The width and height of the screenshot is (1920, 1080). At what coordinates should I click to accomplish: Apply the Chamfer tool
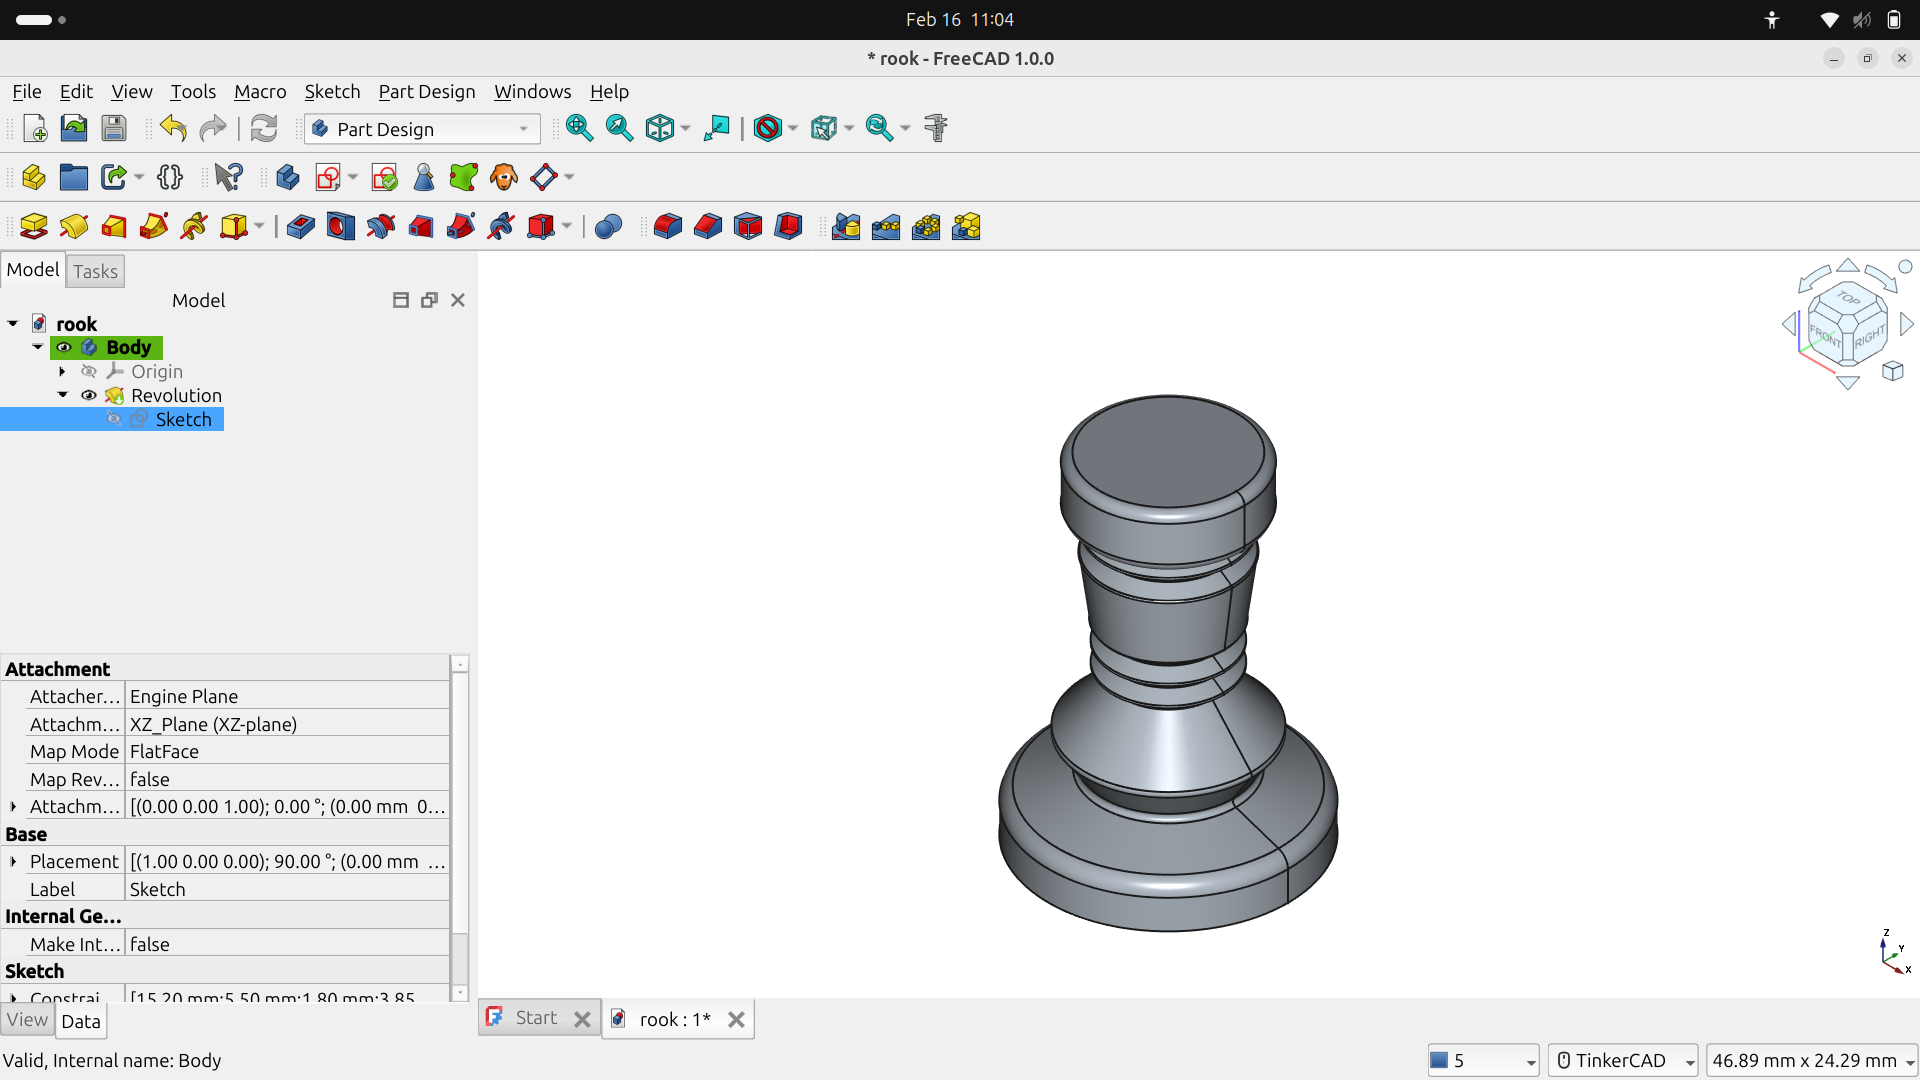707,226
